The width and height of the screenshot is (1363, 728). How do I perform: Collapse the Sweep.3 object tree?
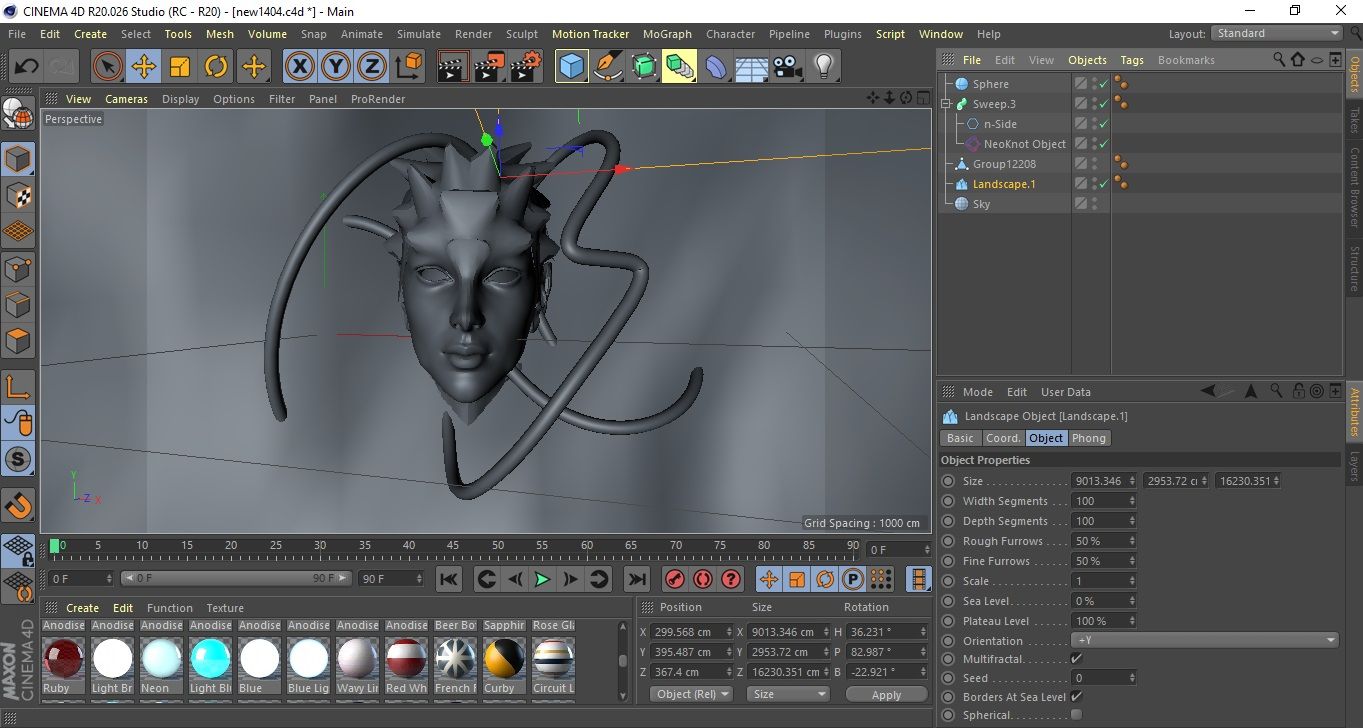coord(946,104)
